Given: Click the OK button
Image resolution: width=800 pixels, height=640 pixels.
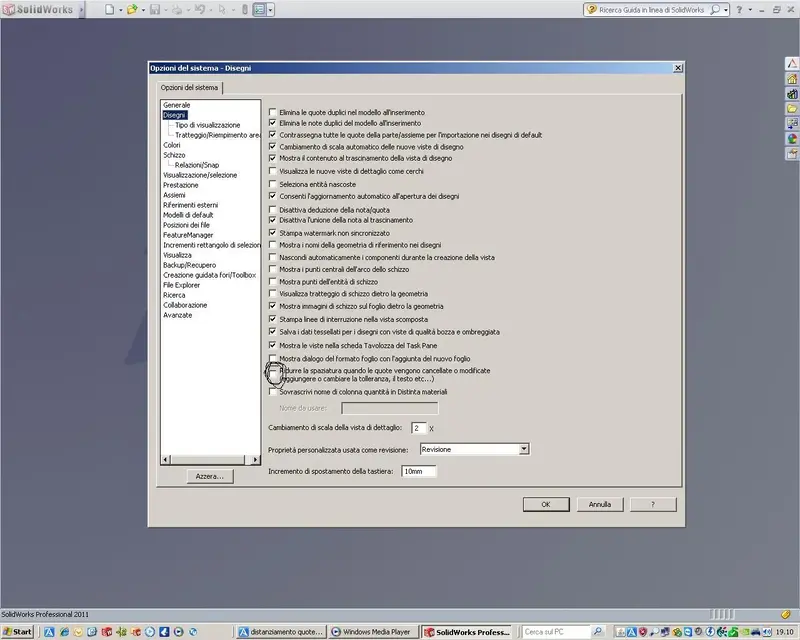Looking at the screenshot, I should coord(546,504).
